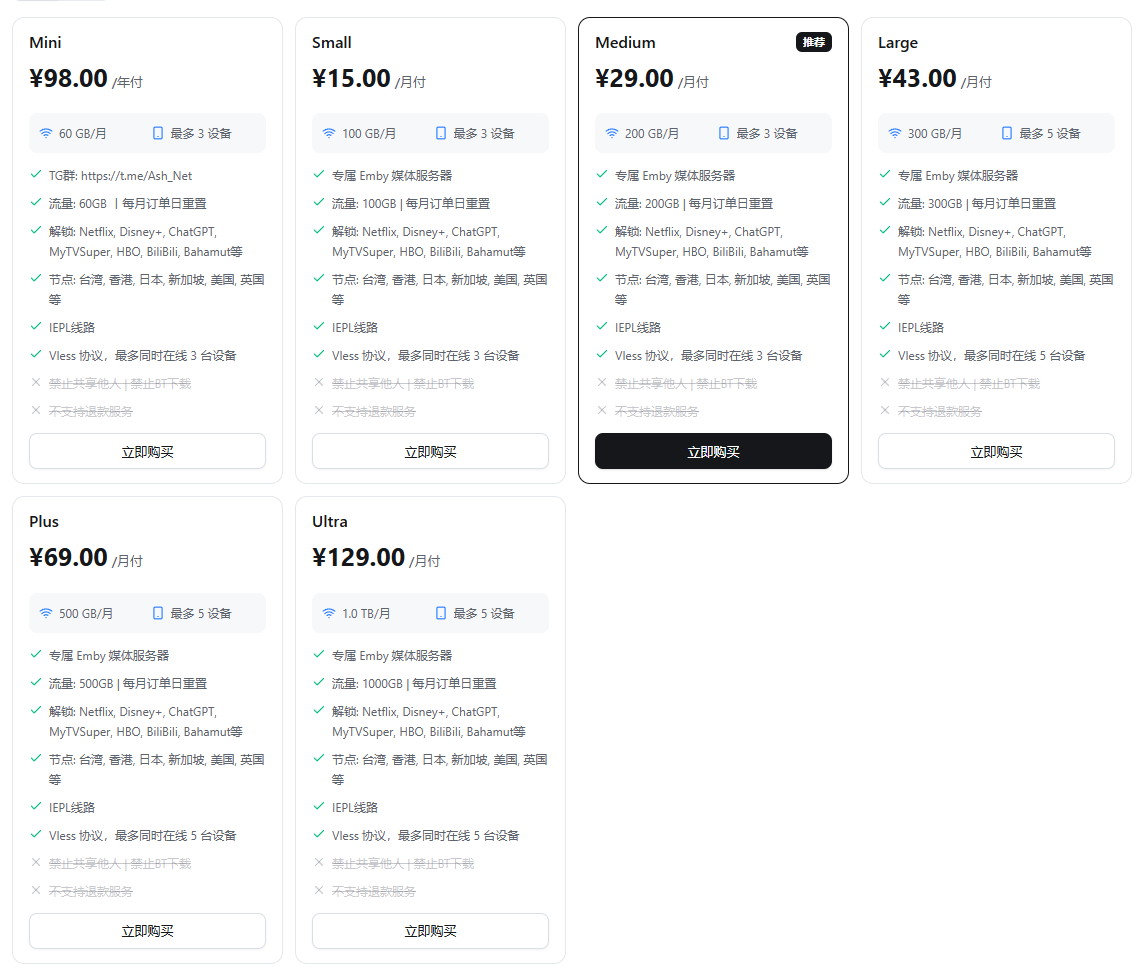Click the 推荐 badge on the Medium plan
Image resolution: width=1145 pixels, height=971 pixels.
point(813,42)
